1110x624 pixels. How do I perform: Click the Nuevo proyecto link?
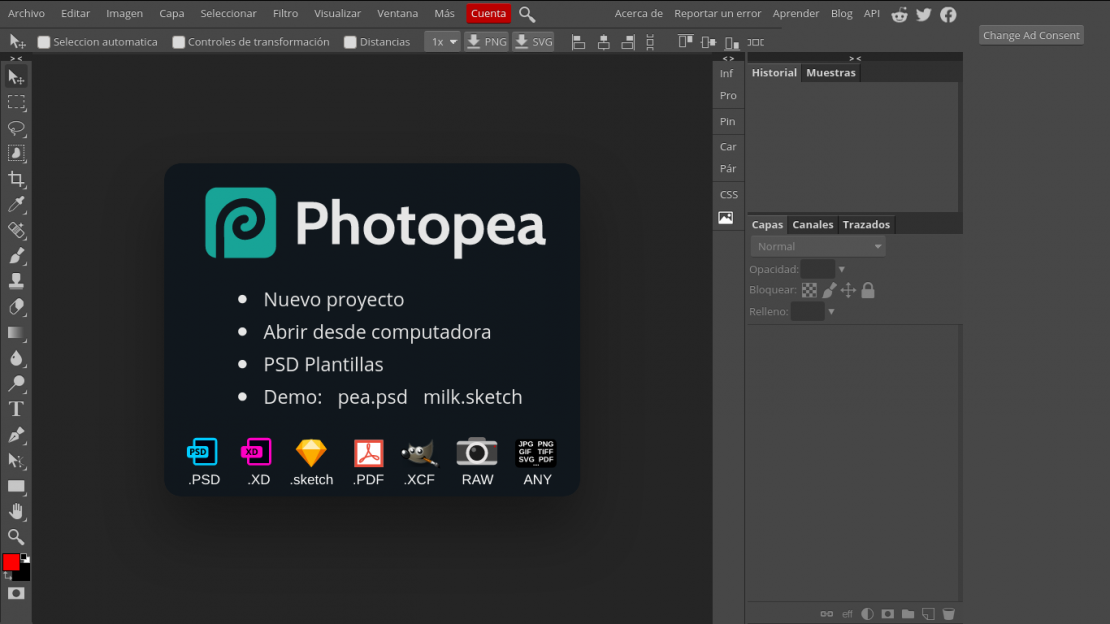333,299
